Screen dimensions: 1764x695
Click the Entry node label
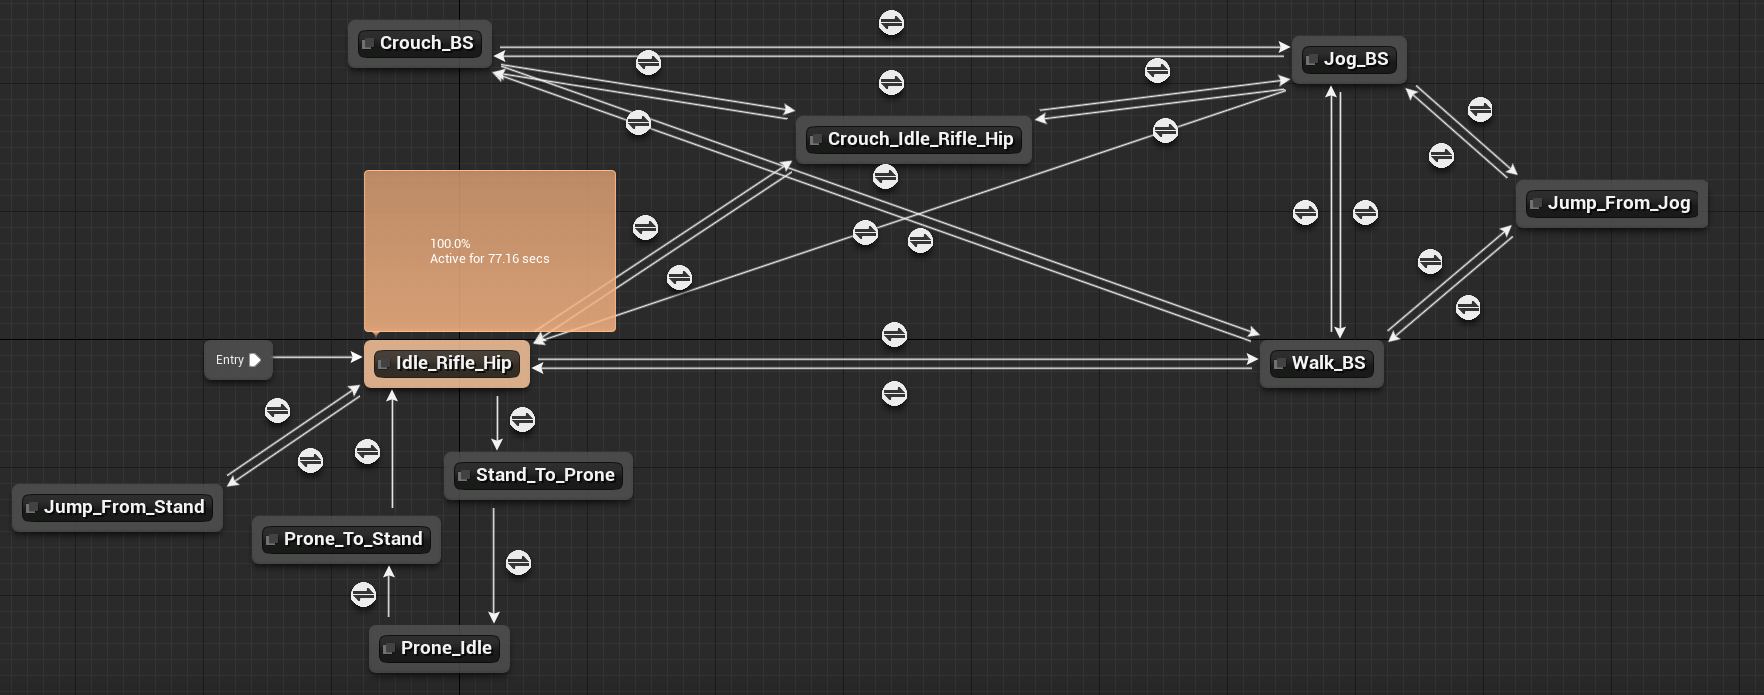pyautogui.click(x=230, y=360)
